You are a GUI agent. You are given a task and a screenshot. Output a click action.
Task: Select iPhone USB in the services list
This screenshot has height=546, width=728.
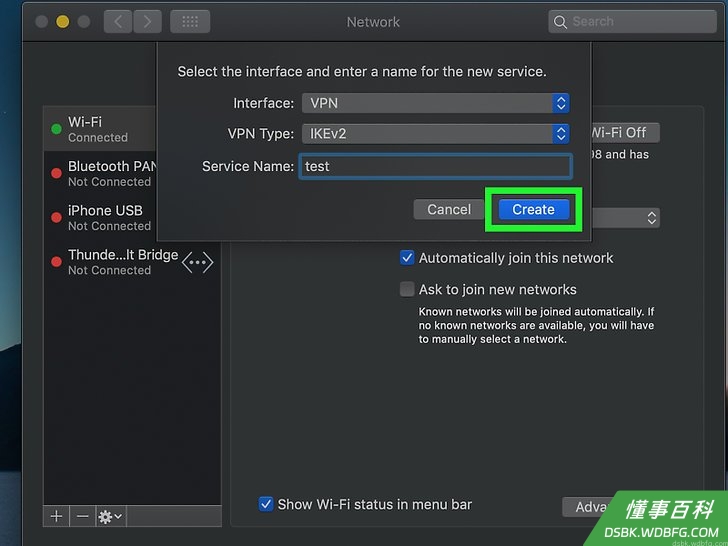pyautogui.click(x=100, y=217)
